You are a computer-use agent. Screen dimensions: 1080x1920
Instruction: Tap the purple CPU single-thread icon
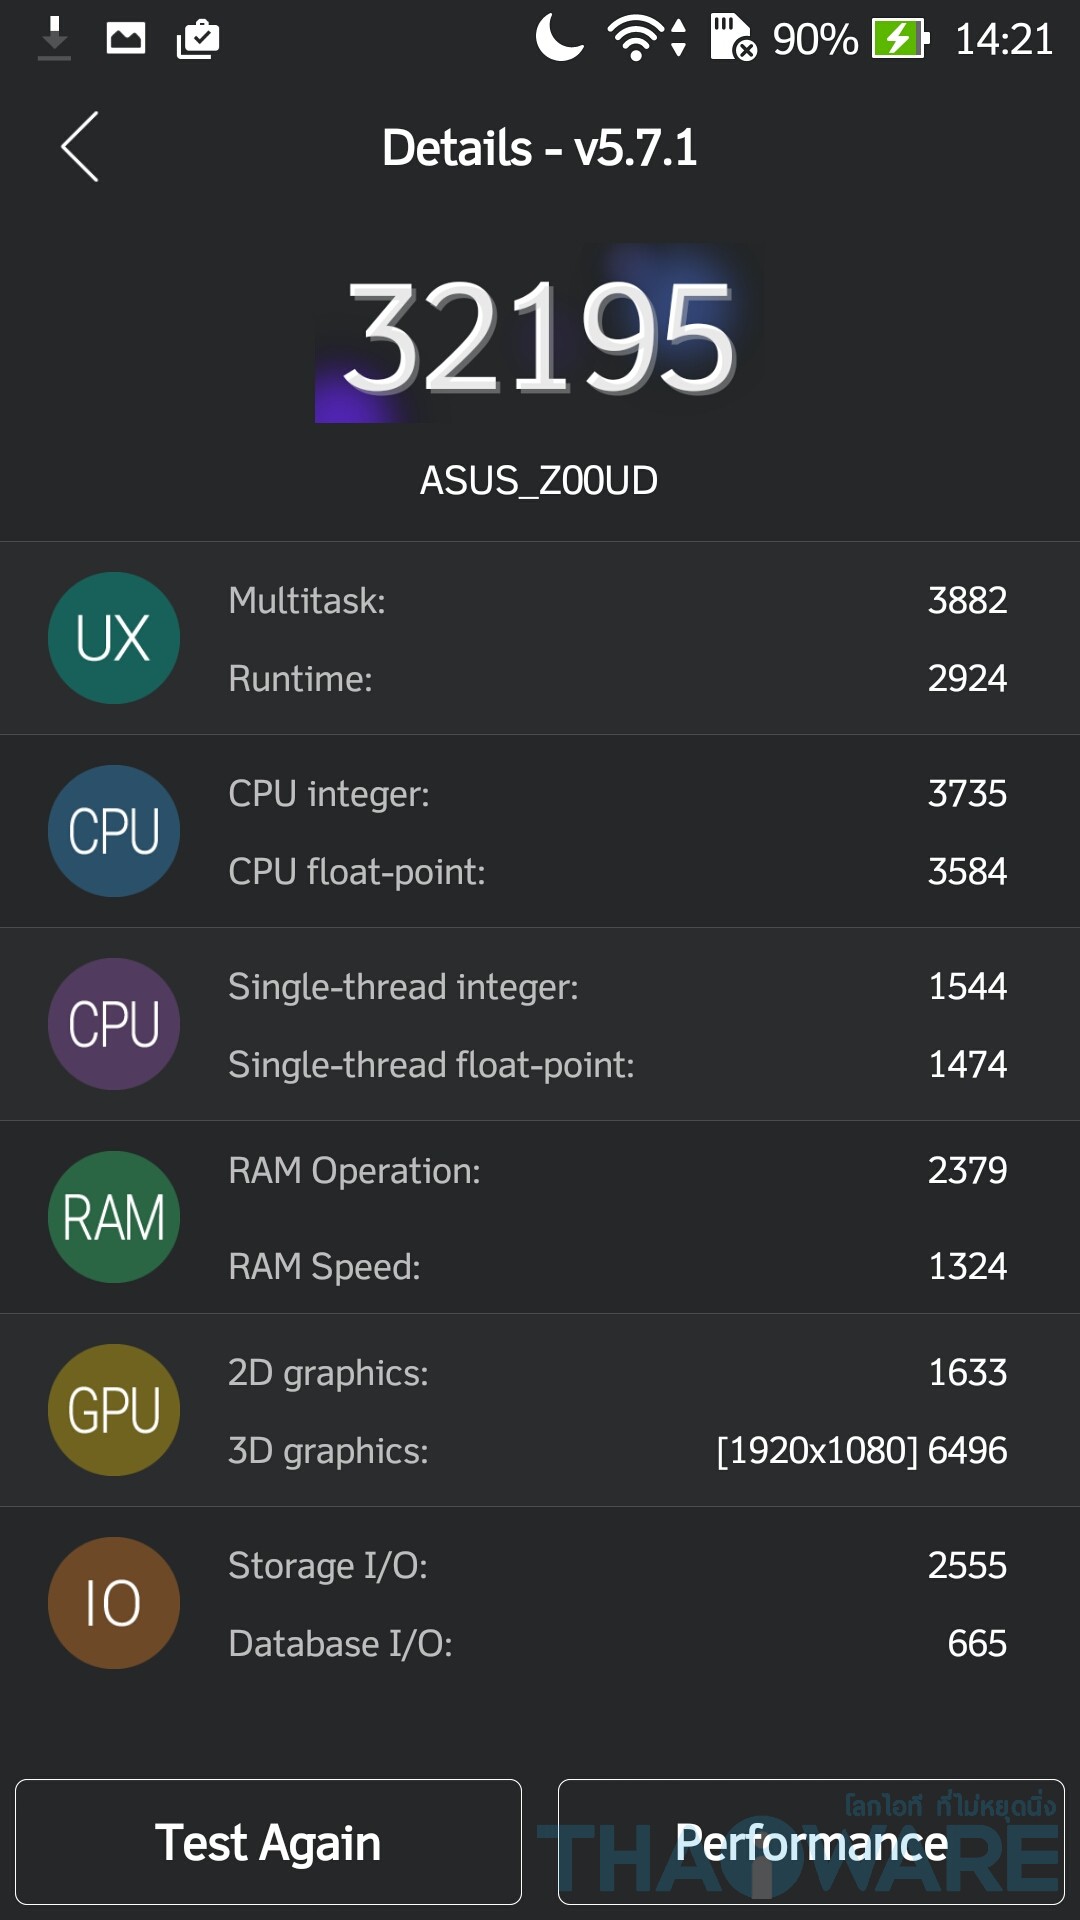pyautogui.click(x=114, y=1024)
